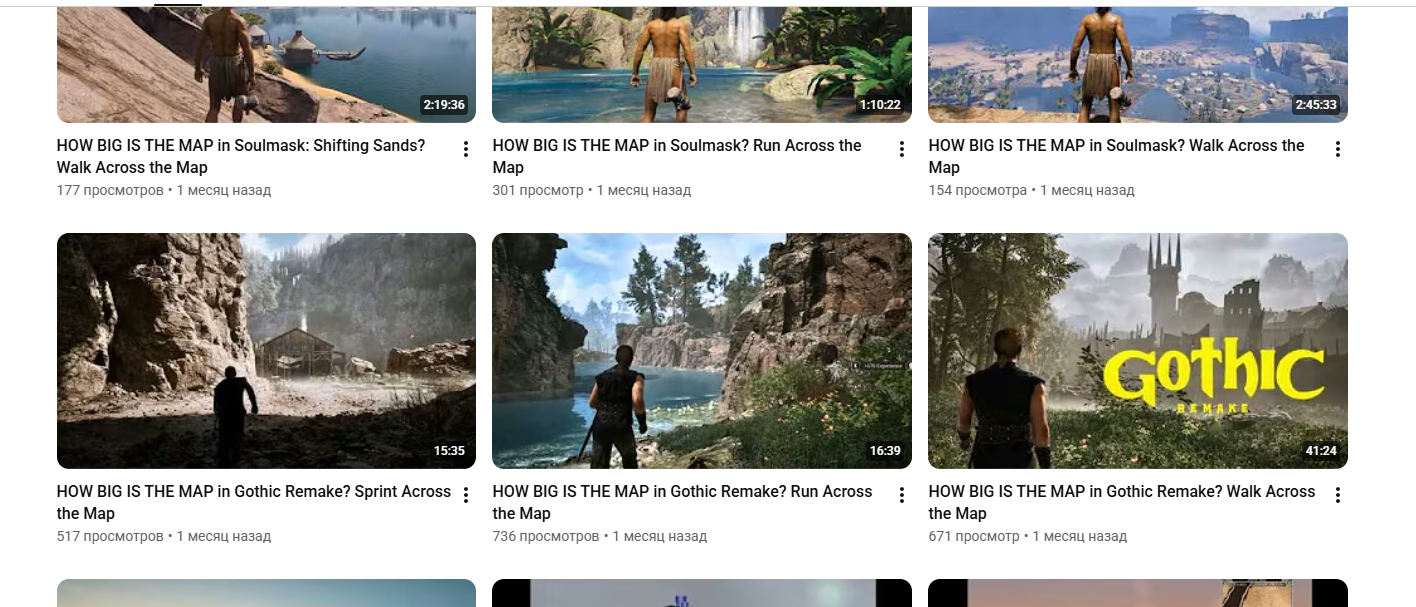Open title link 'Gothic Remake? Sprint Across the Map'
This screenshot has width=1416, height=607.
pos(254,502)
